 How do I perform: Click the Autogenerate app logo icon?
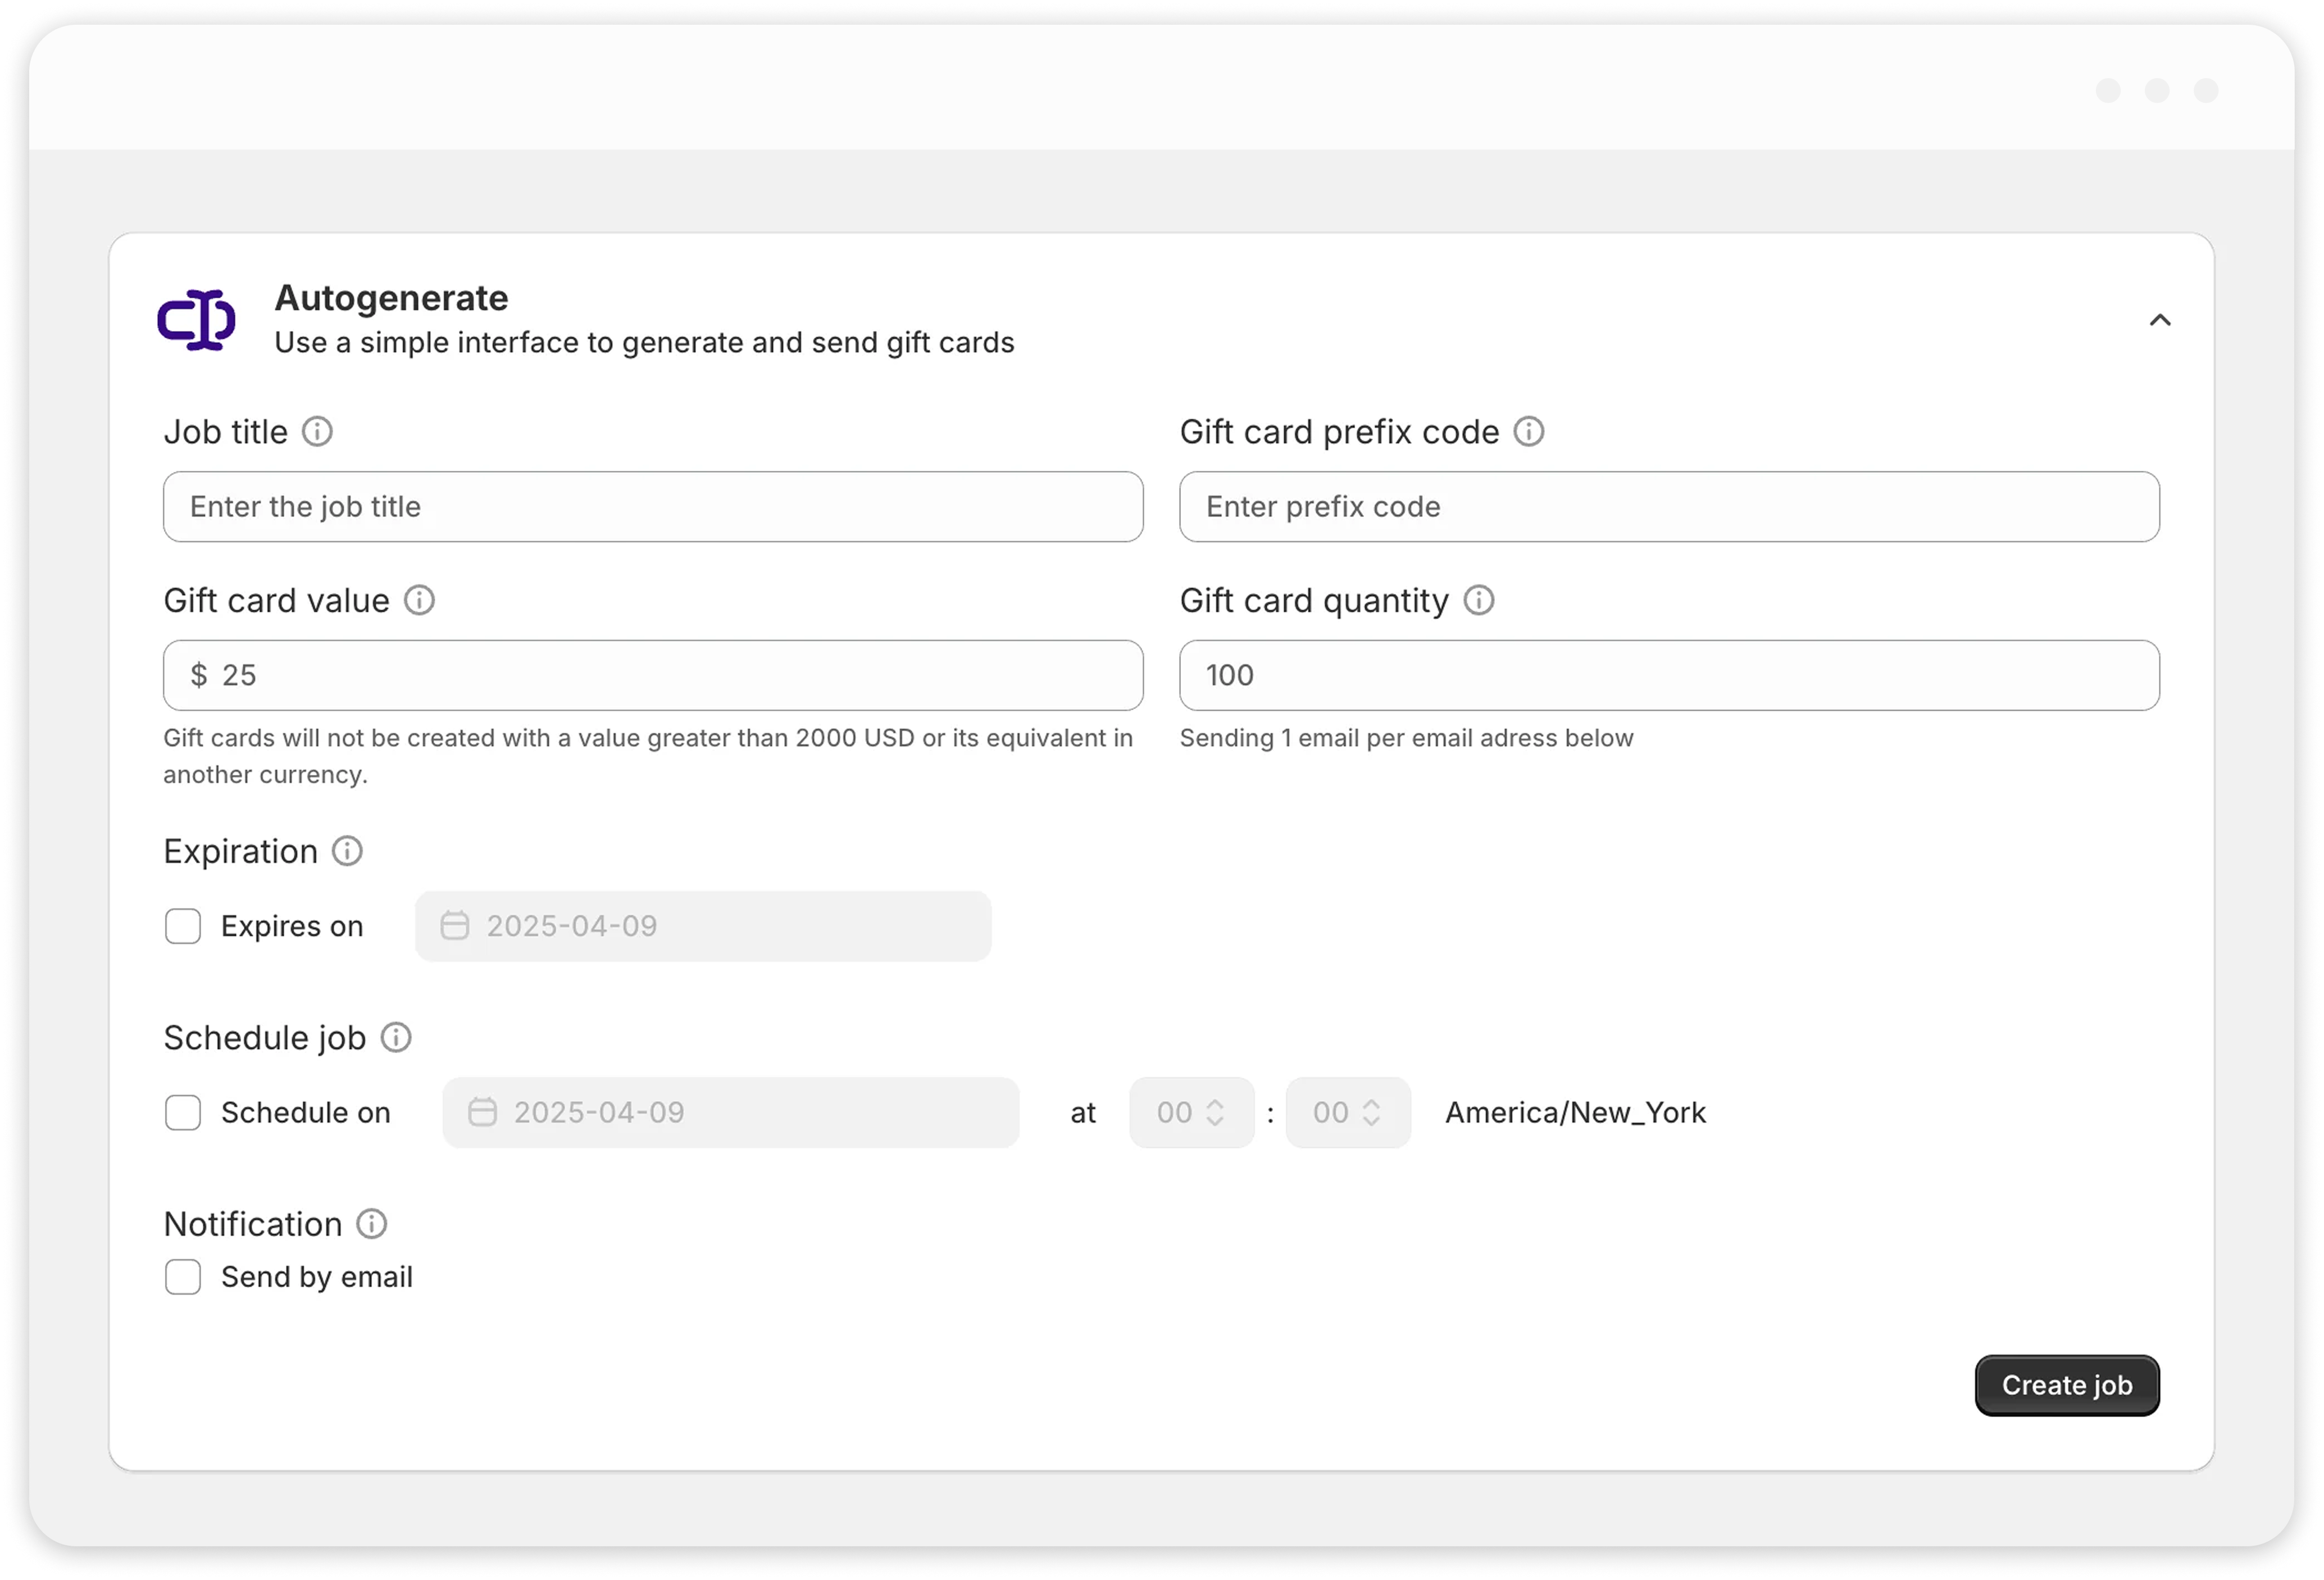pos(196,320)
